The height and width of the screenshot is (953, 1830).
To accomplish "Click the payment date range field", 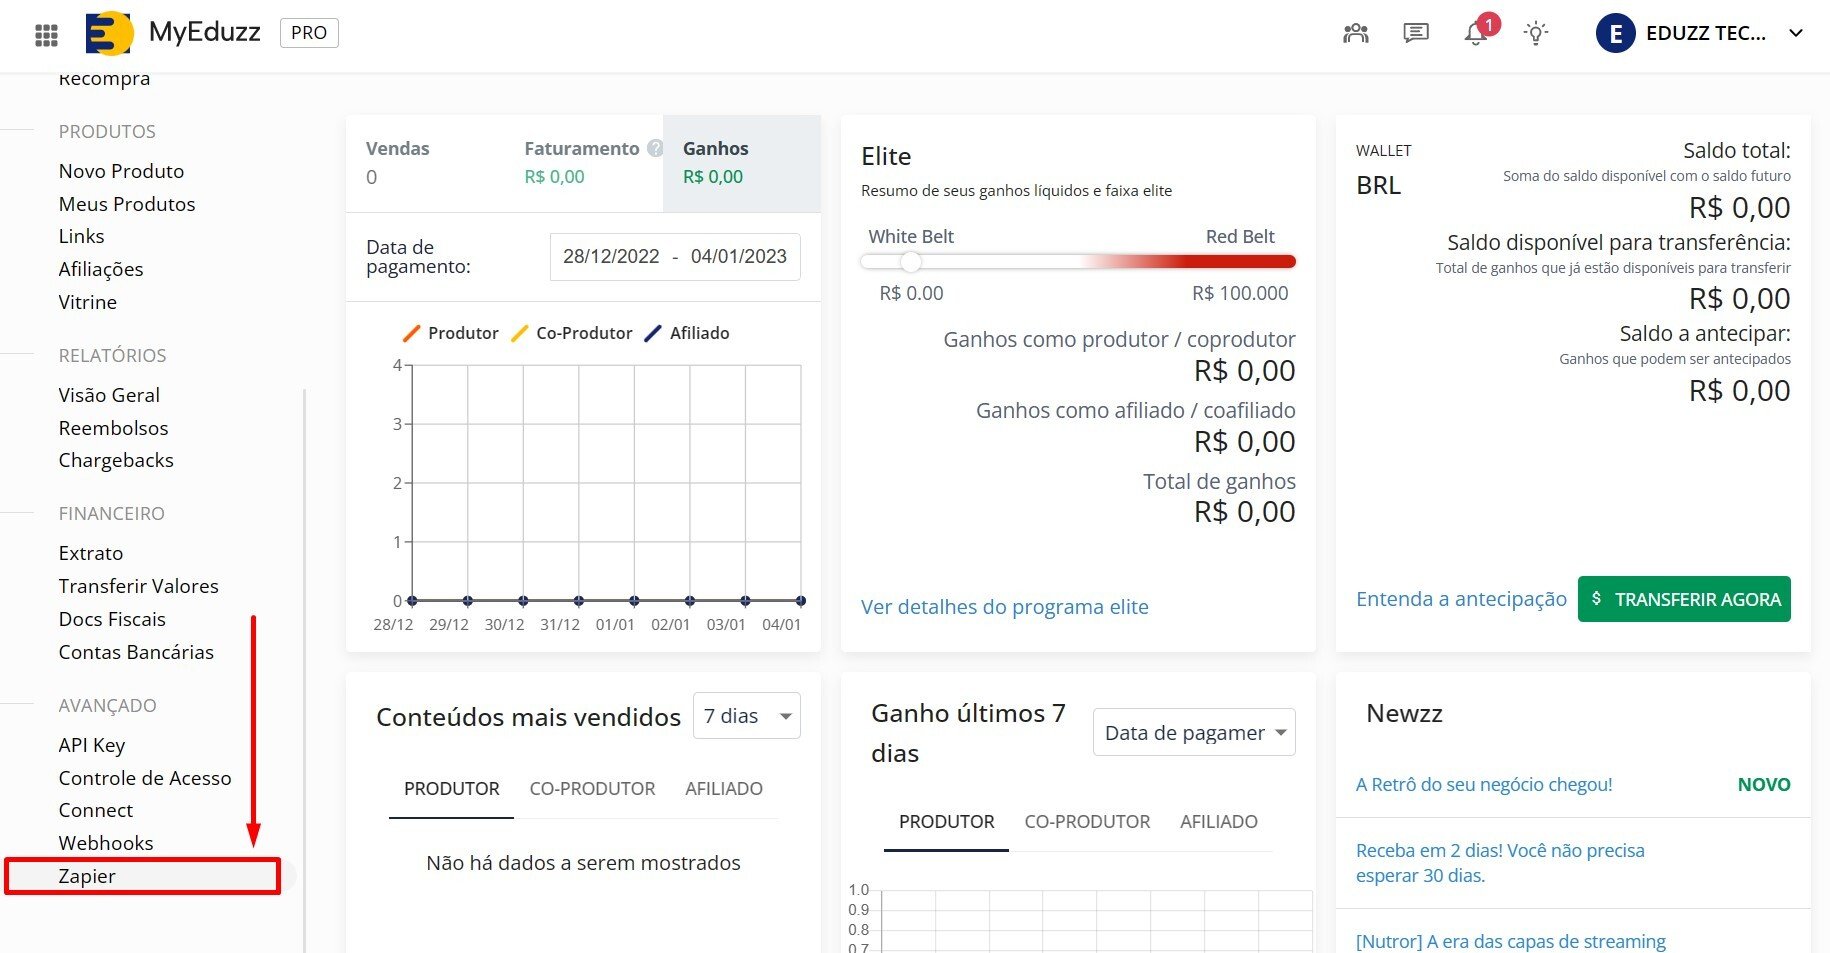I will click(674, 257).
